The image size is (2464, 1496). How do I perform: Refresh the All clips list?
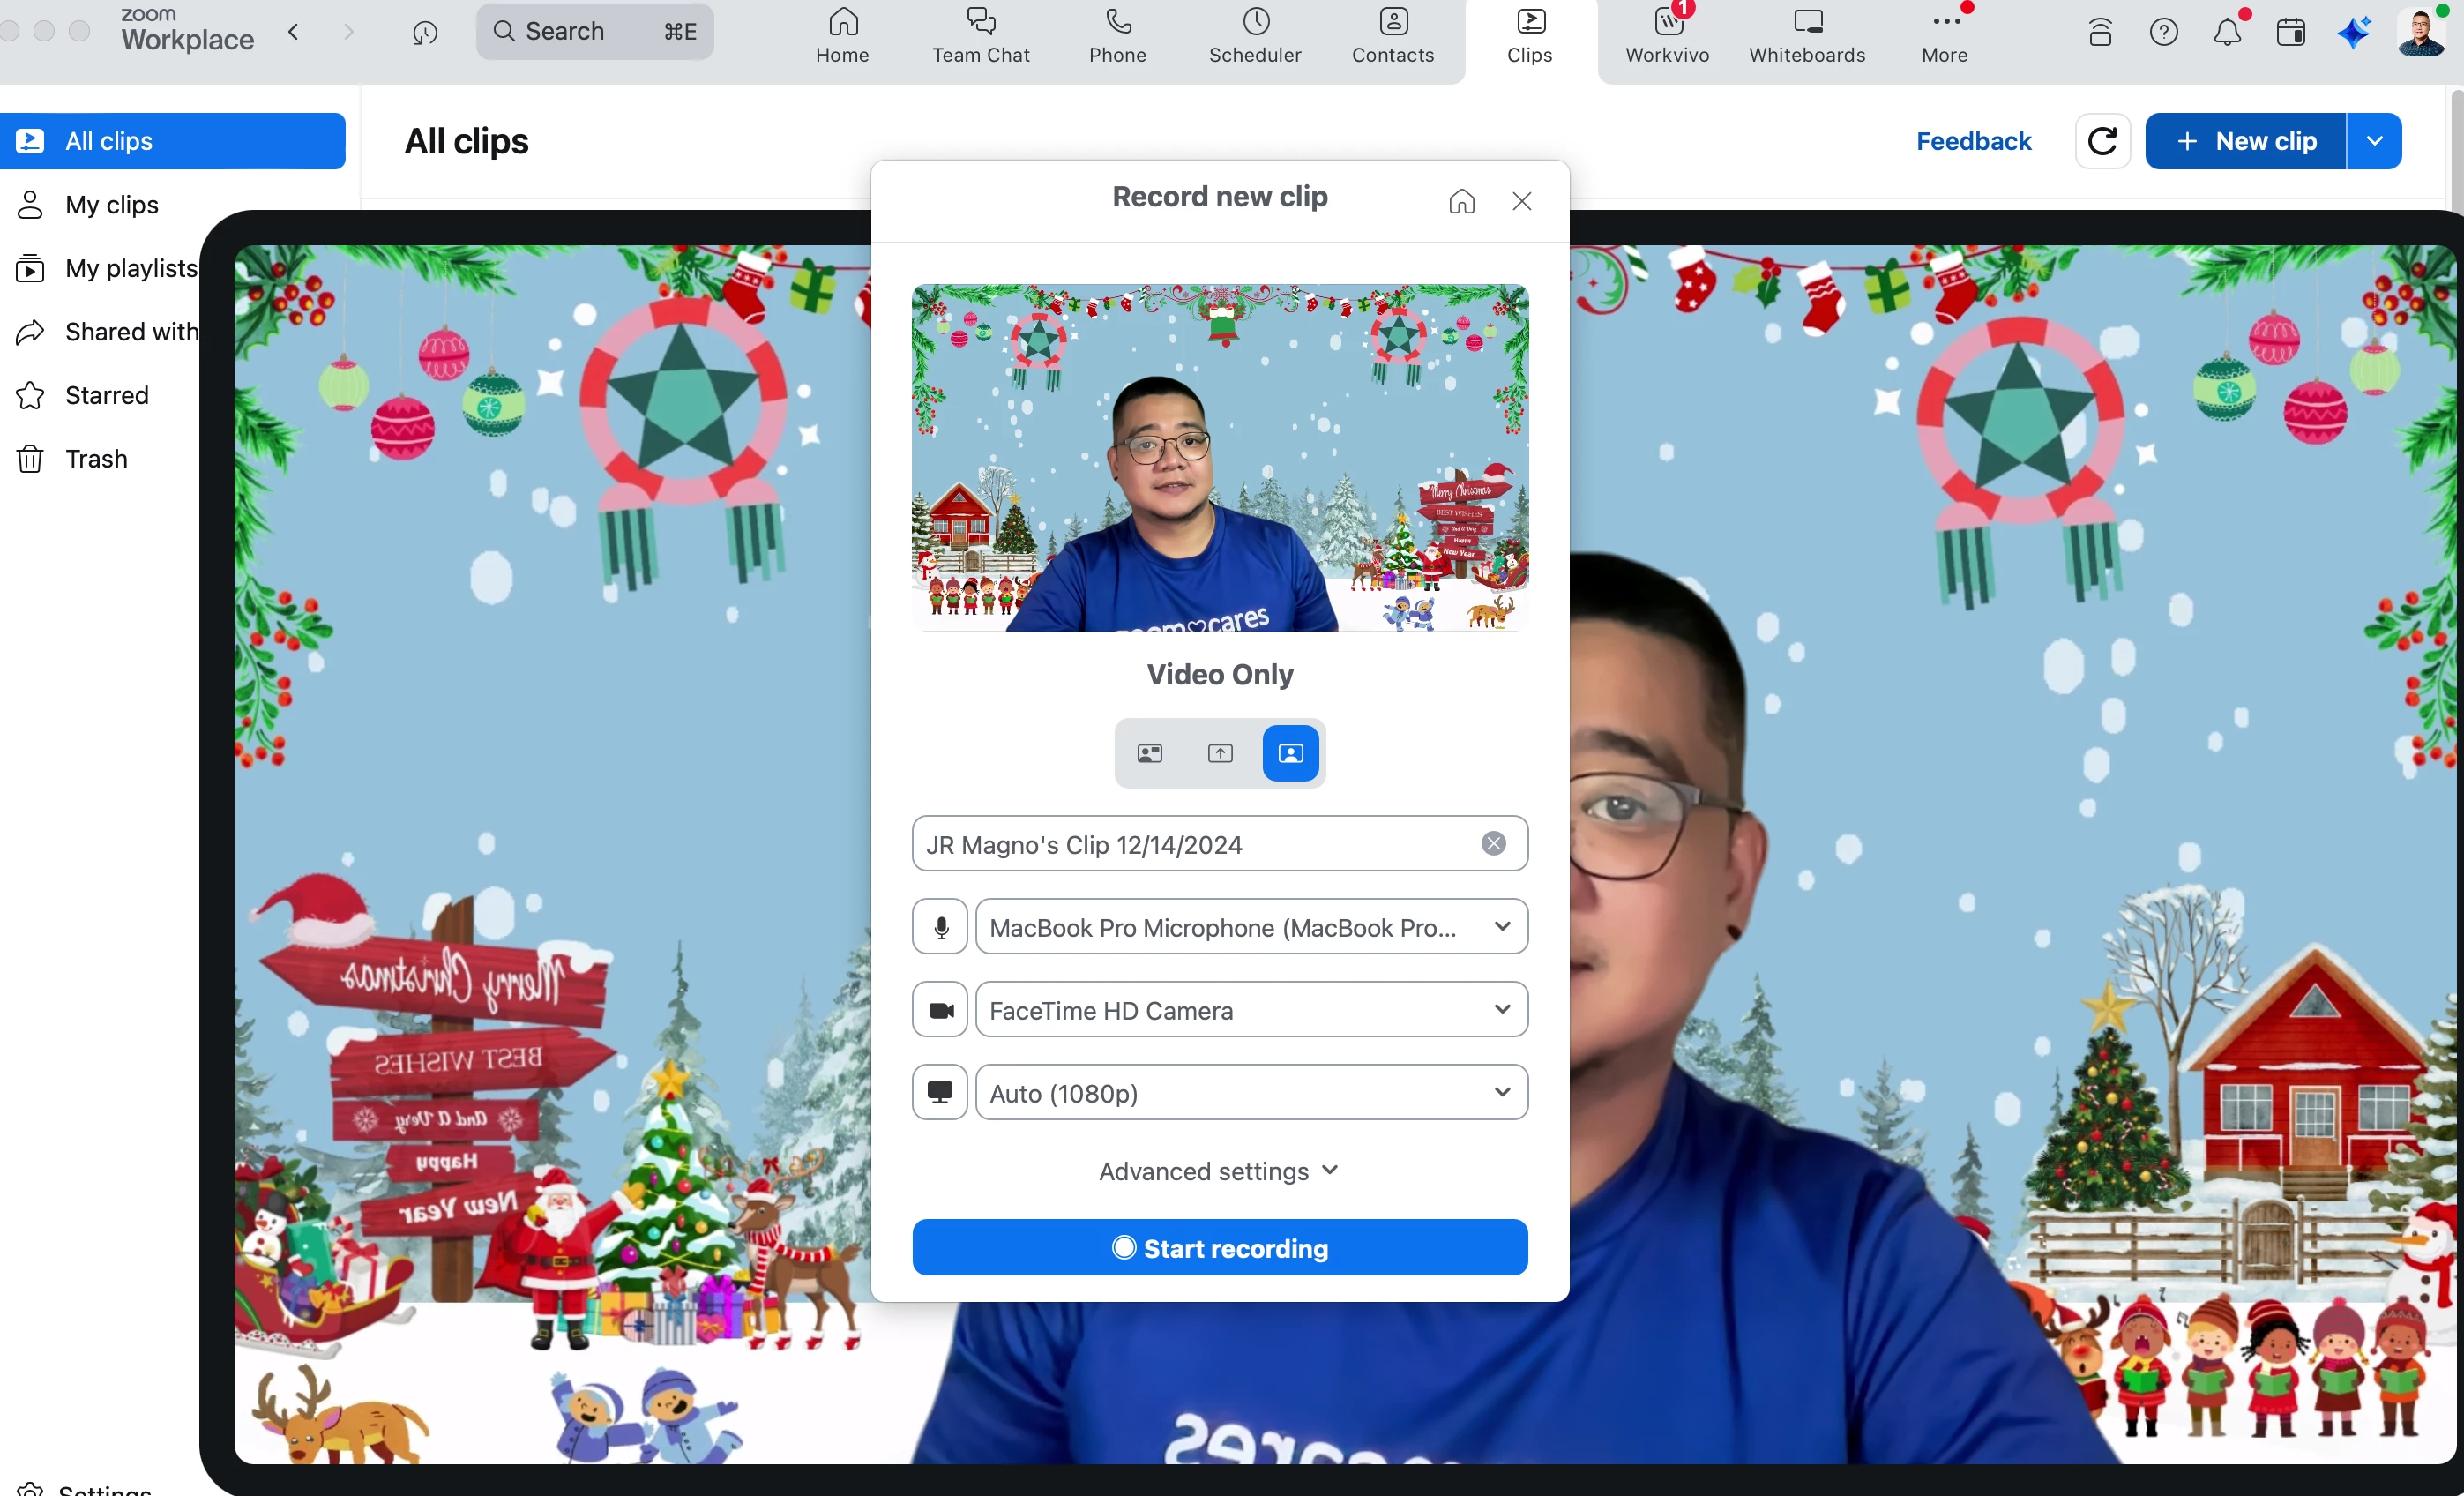tap(2102, 141)
